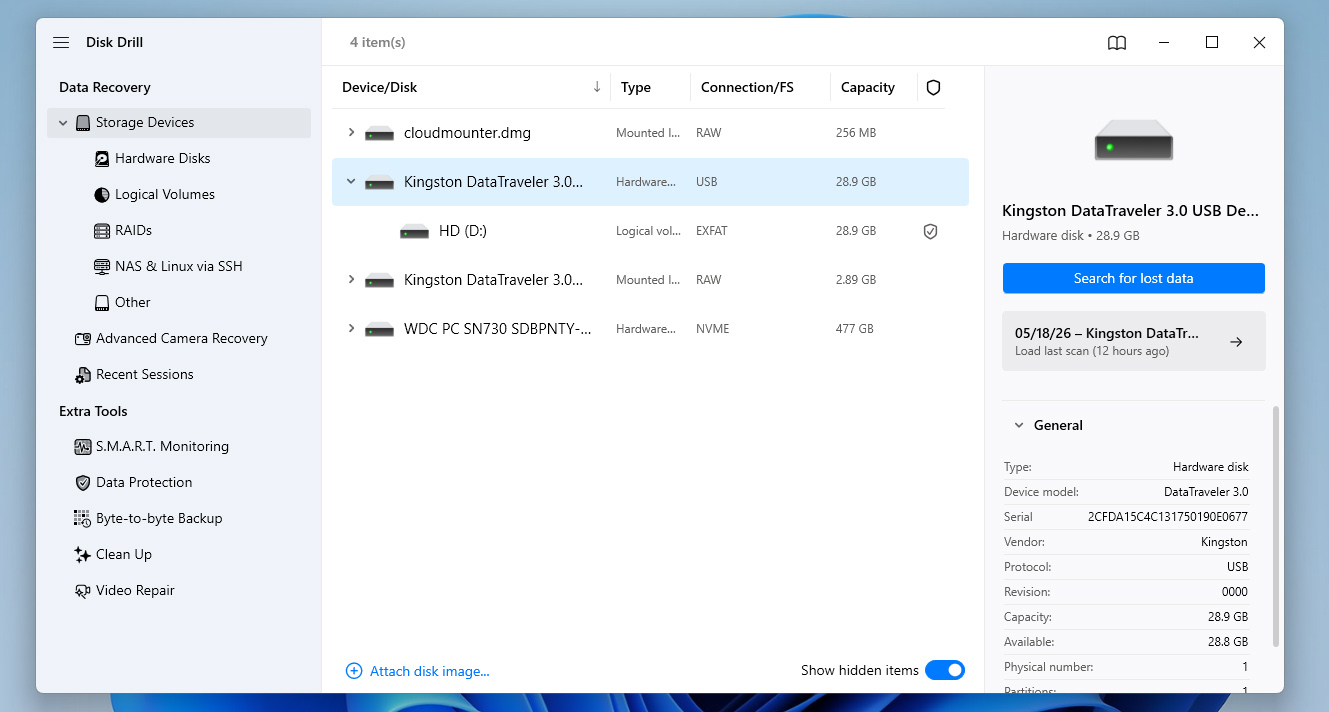Image resolution: width=1329 pixels, height=712 pixels.
Task: Click the Clean Up sparkle icon
Action: pyautogui.click(x=83, y=555)
